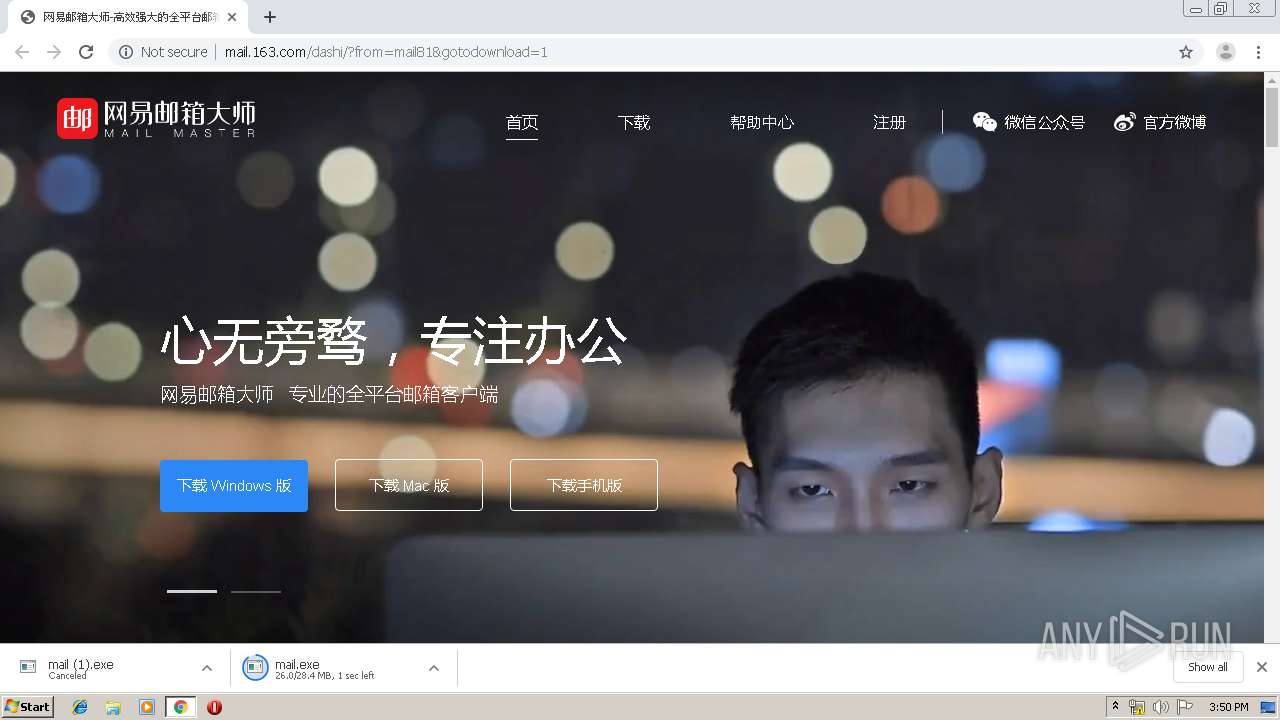Viewport: 1280px width, 720px height.
Task: Open the Chrome three-dot menu
Action: [1259, 52]
